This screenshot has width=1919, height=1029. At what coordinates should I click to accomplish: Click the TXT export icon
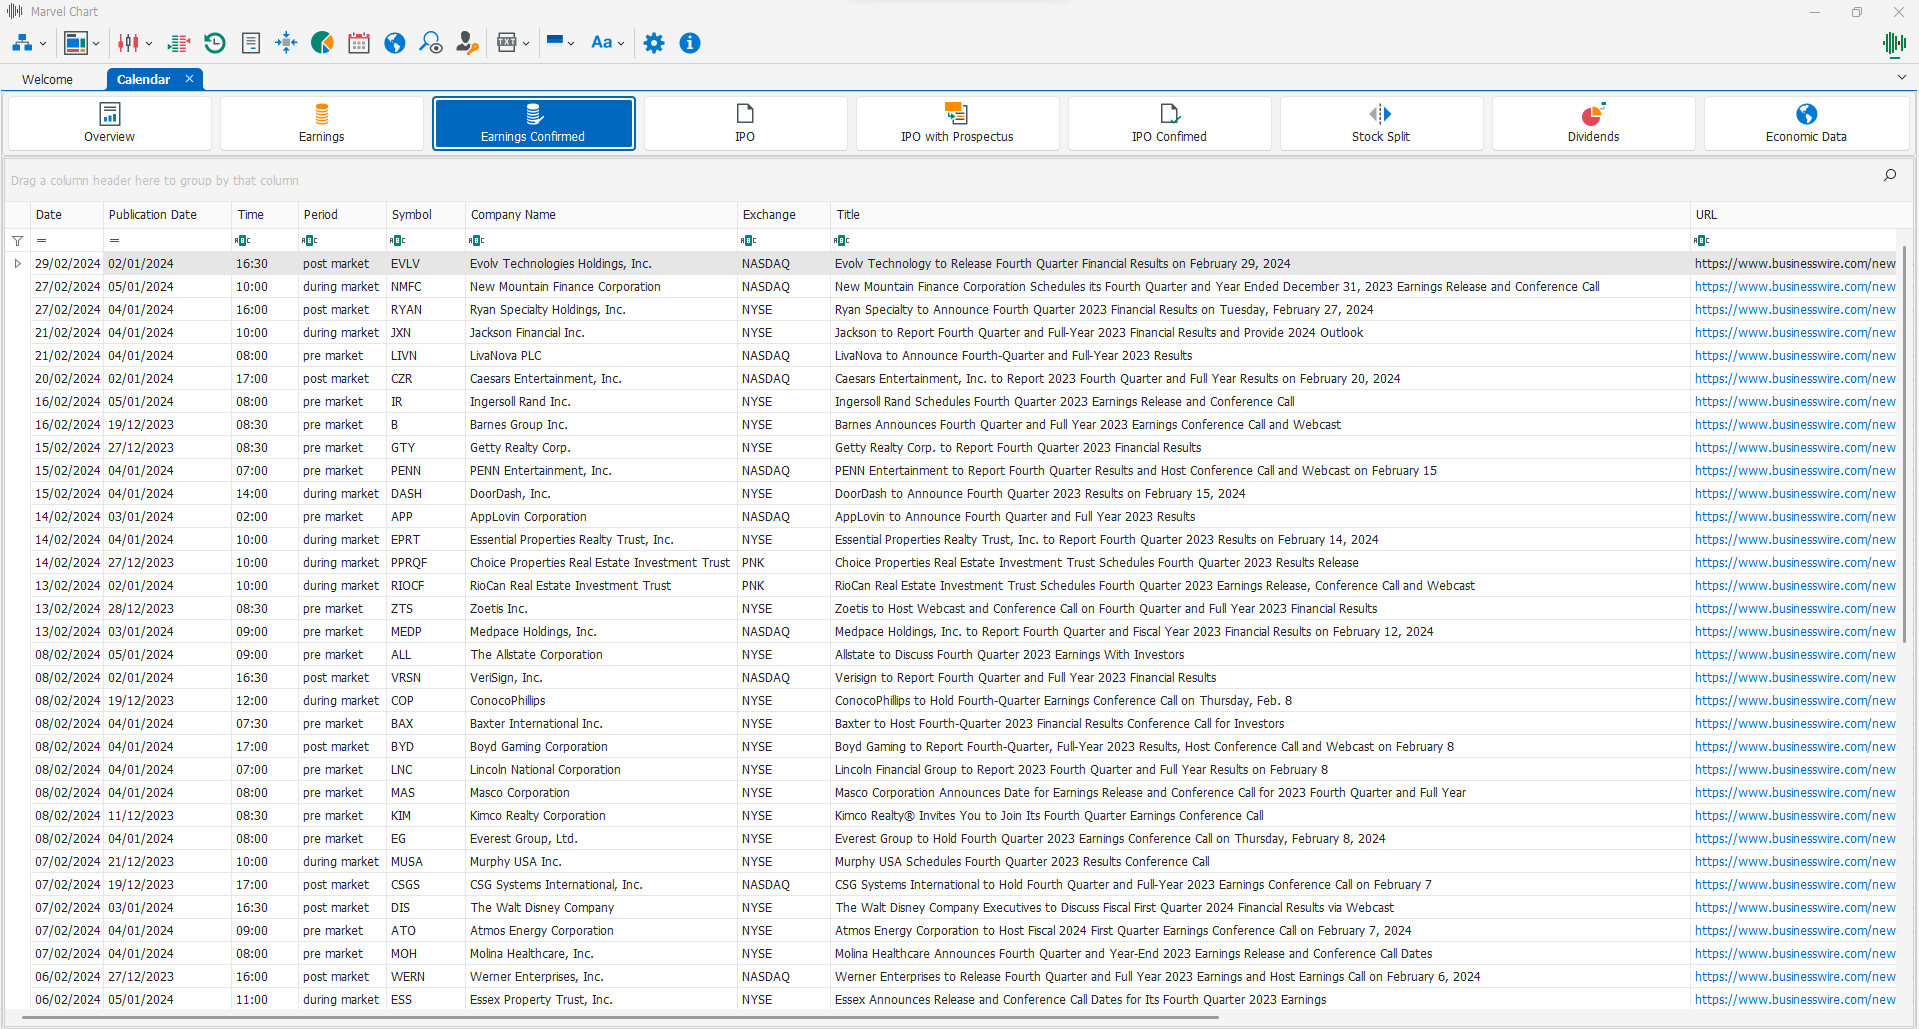click(x=507, y=43)
